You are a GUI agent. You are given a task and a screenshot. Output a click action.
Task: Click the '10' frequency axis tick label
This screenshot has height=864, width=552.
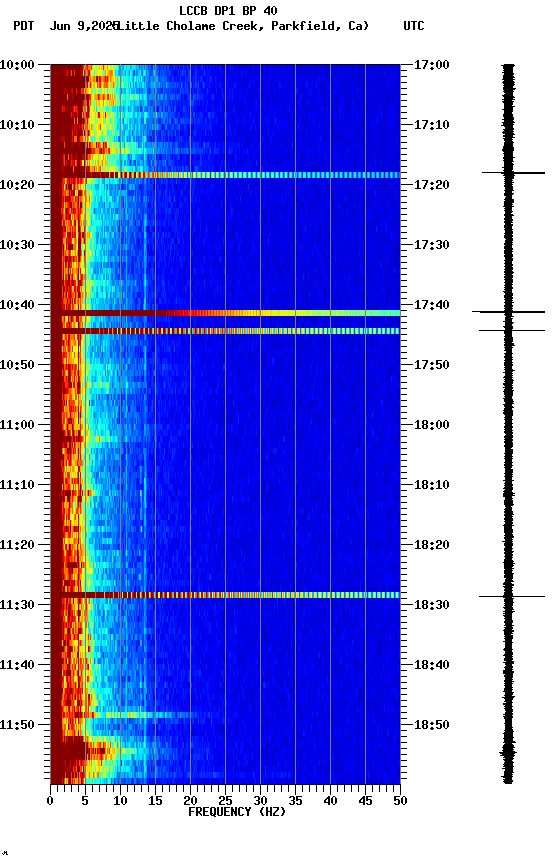point(120,801)
